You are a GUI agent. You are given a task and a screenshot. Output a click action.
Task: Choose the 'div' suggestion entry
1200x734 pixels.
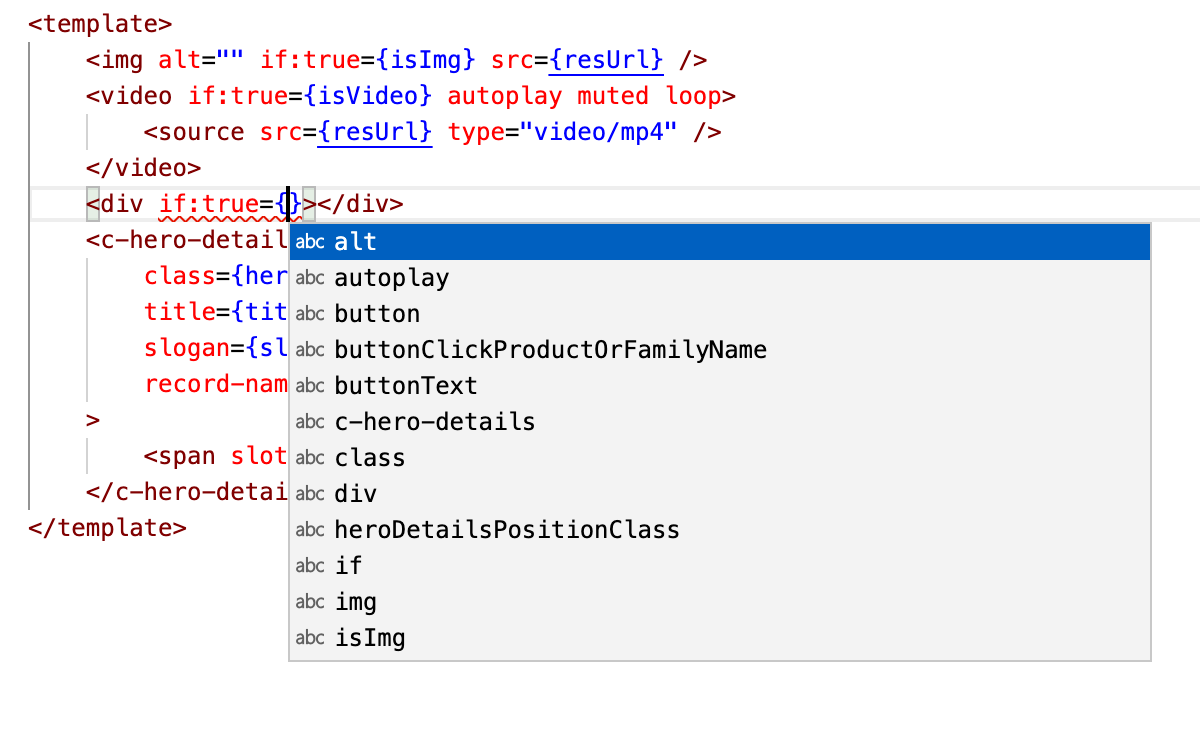click(x=720, y=494)
